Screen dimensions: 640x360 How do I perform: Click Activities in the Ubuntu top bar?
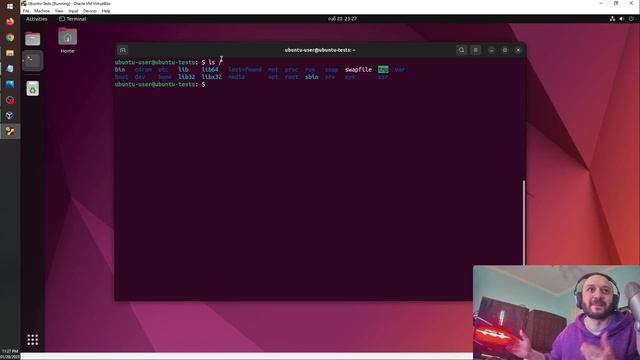coord(37,19)
